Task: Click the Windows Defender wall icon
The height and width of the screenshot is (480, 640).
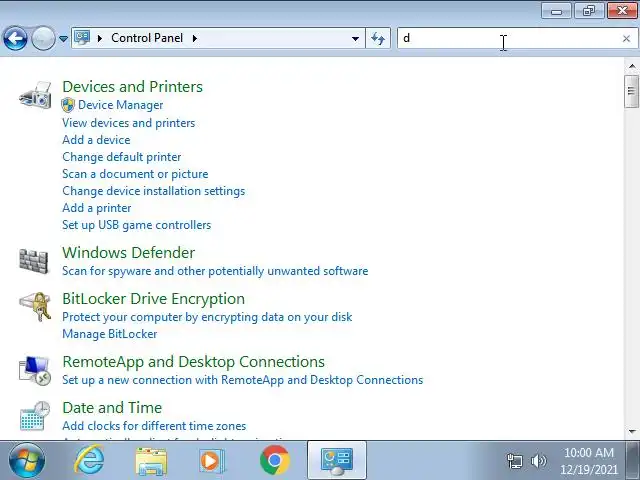Action: click(x=33, y=261)
